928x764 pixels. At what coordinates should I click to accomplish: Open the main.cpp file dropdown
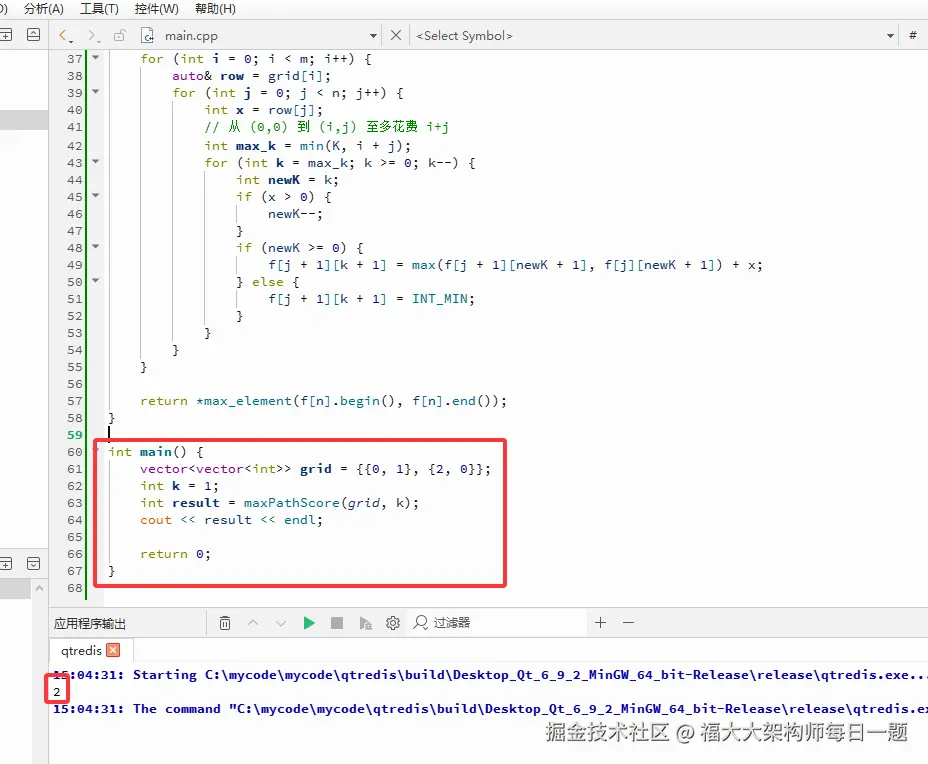coord(373,36)
